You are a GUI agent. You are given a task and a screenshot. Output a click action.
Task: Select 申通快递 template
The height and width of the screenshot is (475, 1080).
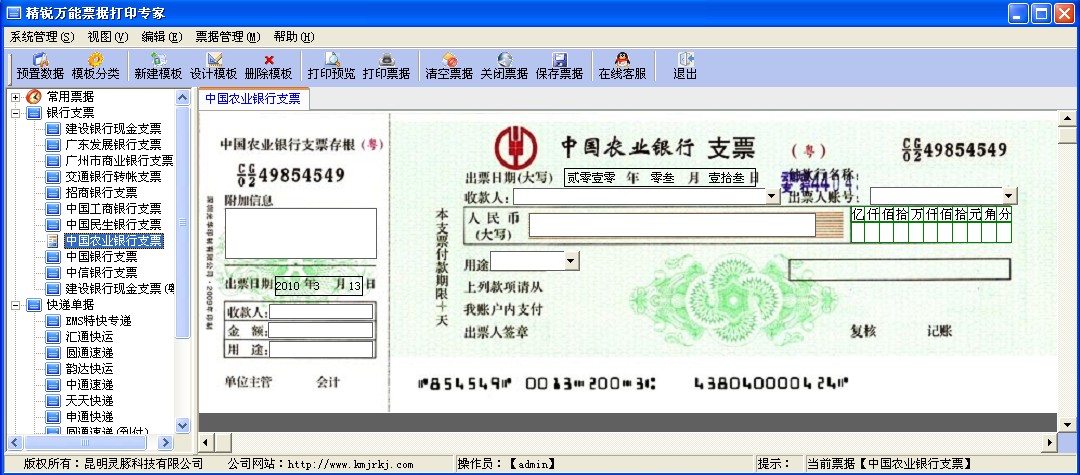90,416
